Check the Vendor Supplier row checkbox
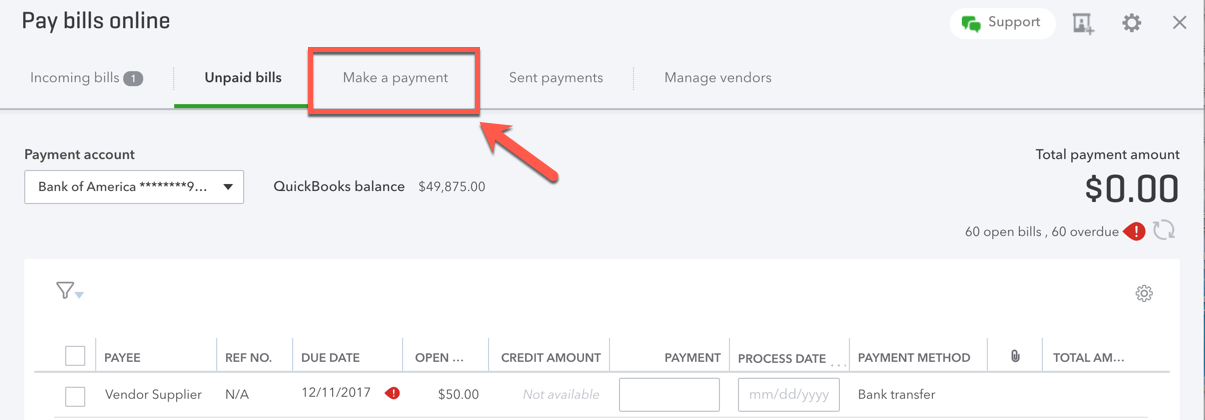 [x=75, y=395]
